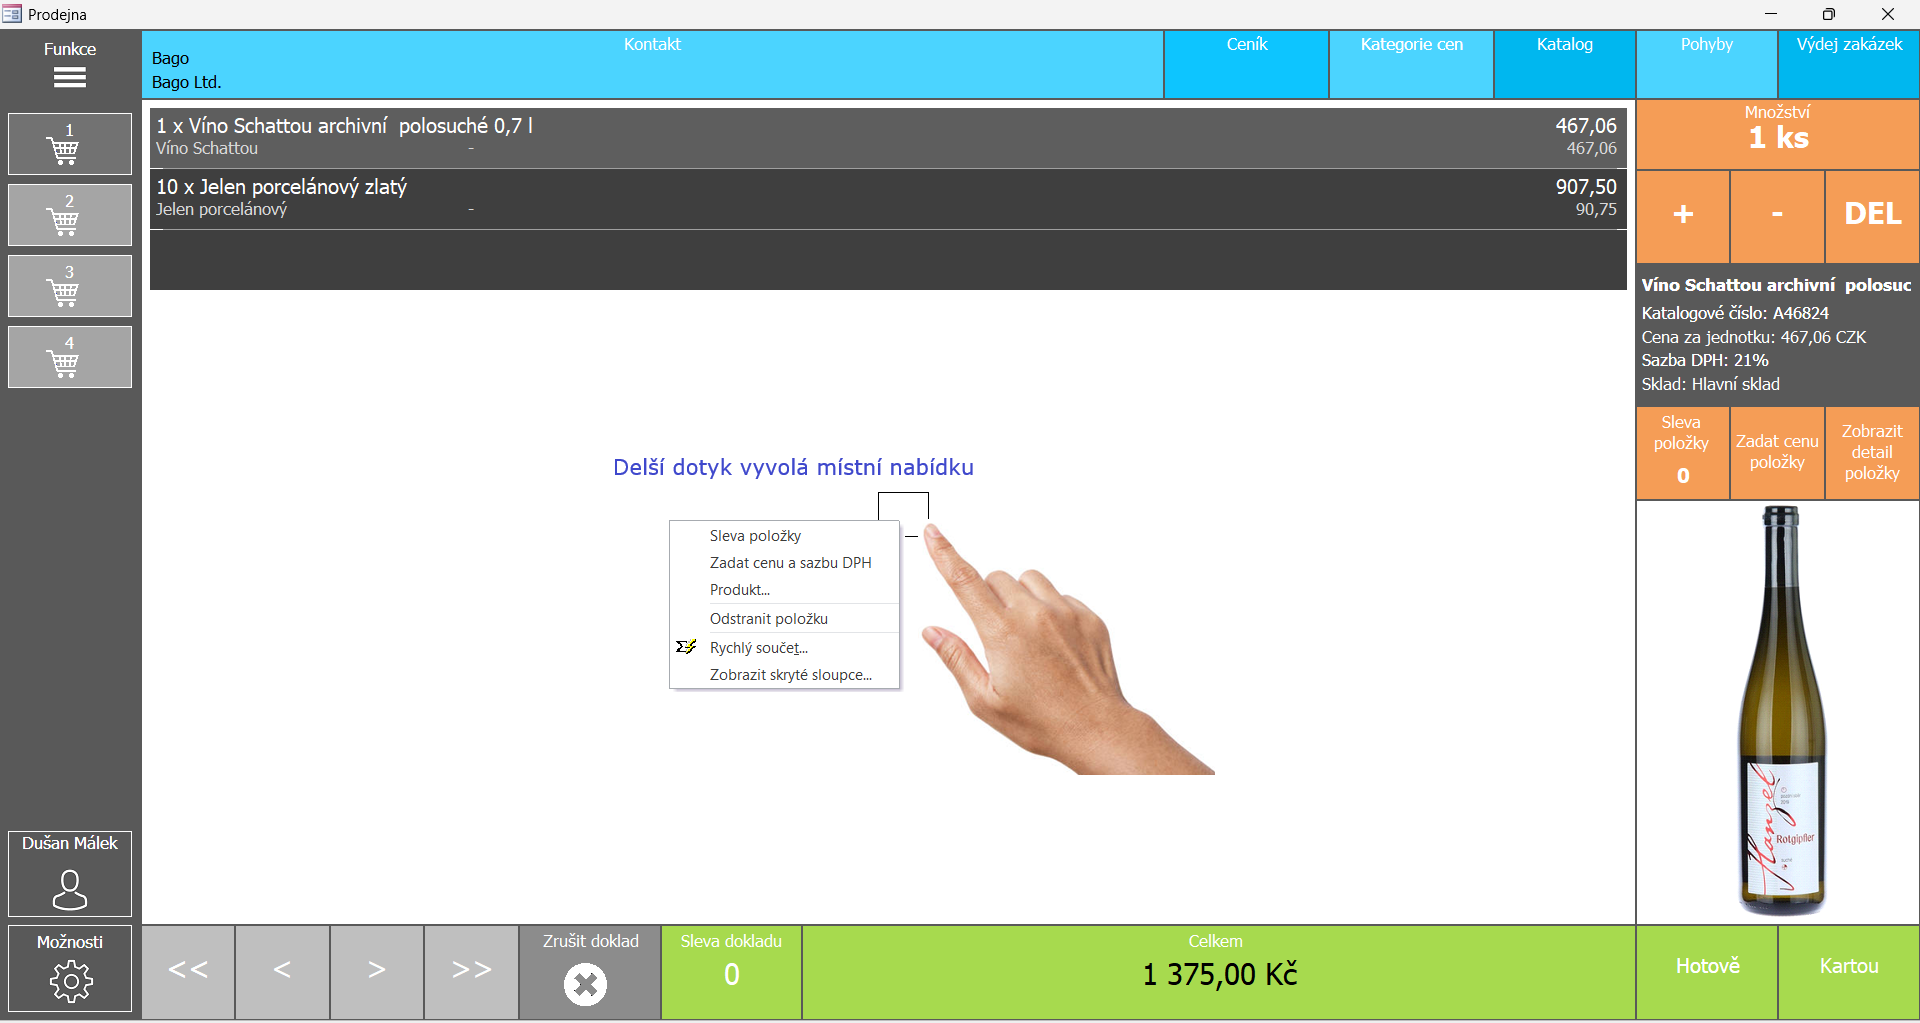The width and height of the screenshot is (1920, 1023).
Task: Switch to shopping cart 2
Action: pos(70,216)
